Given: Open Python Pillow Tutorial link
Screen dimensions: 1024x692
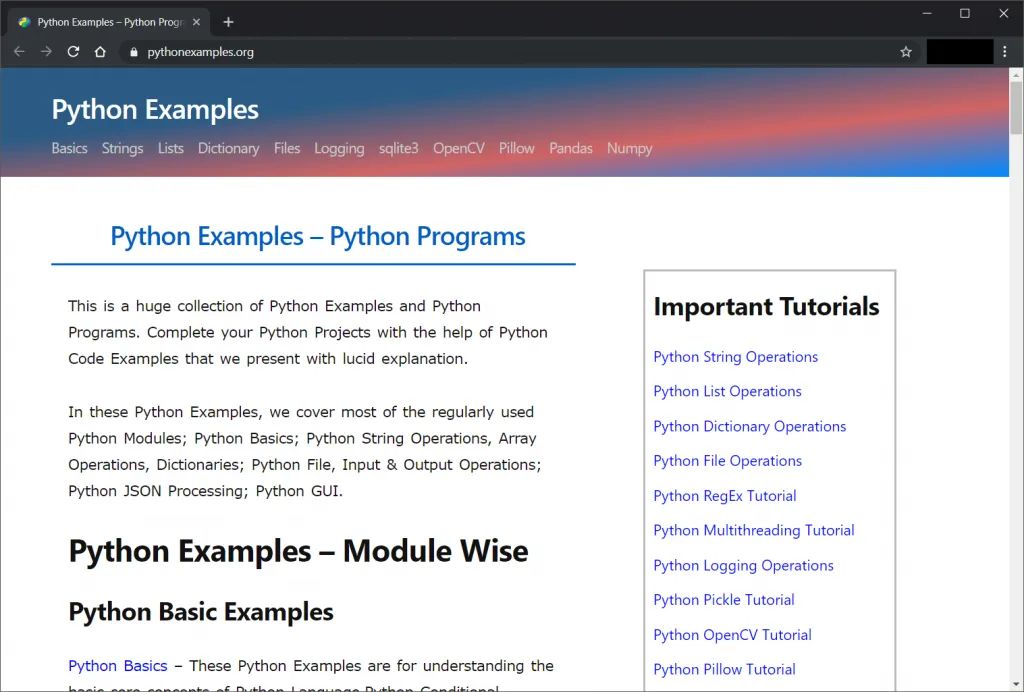Looking at the screenshot, I should (x=724, y=670).
